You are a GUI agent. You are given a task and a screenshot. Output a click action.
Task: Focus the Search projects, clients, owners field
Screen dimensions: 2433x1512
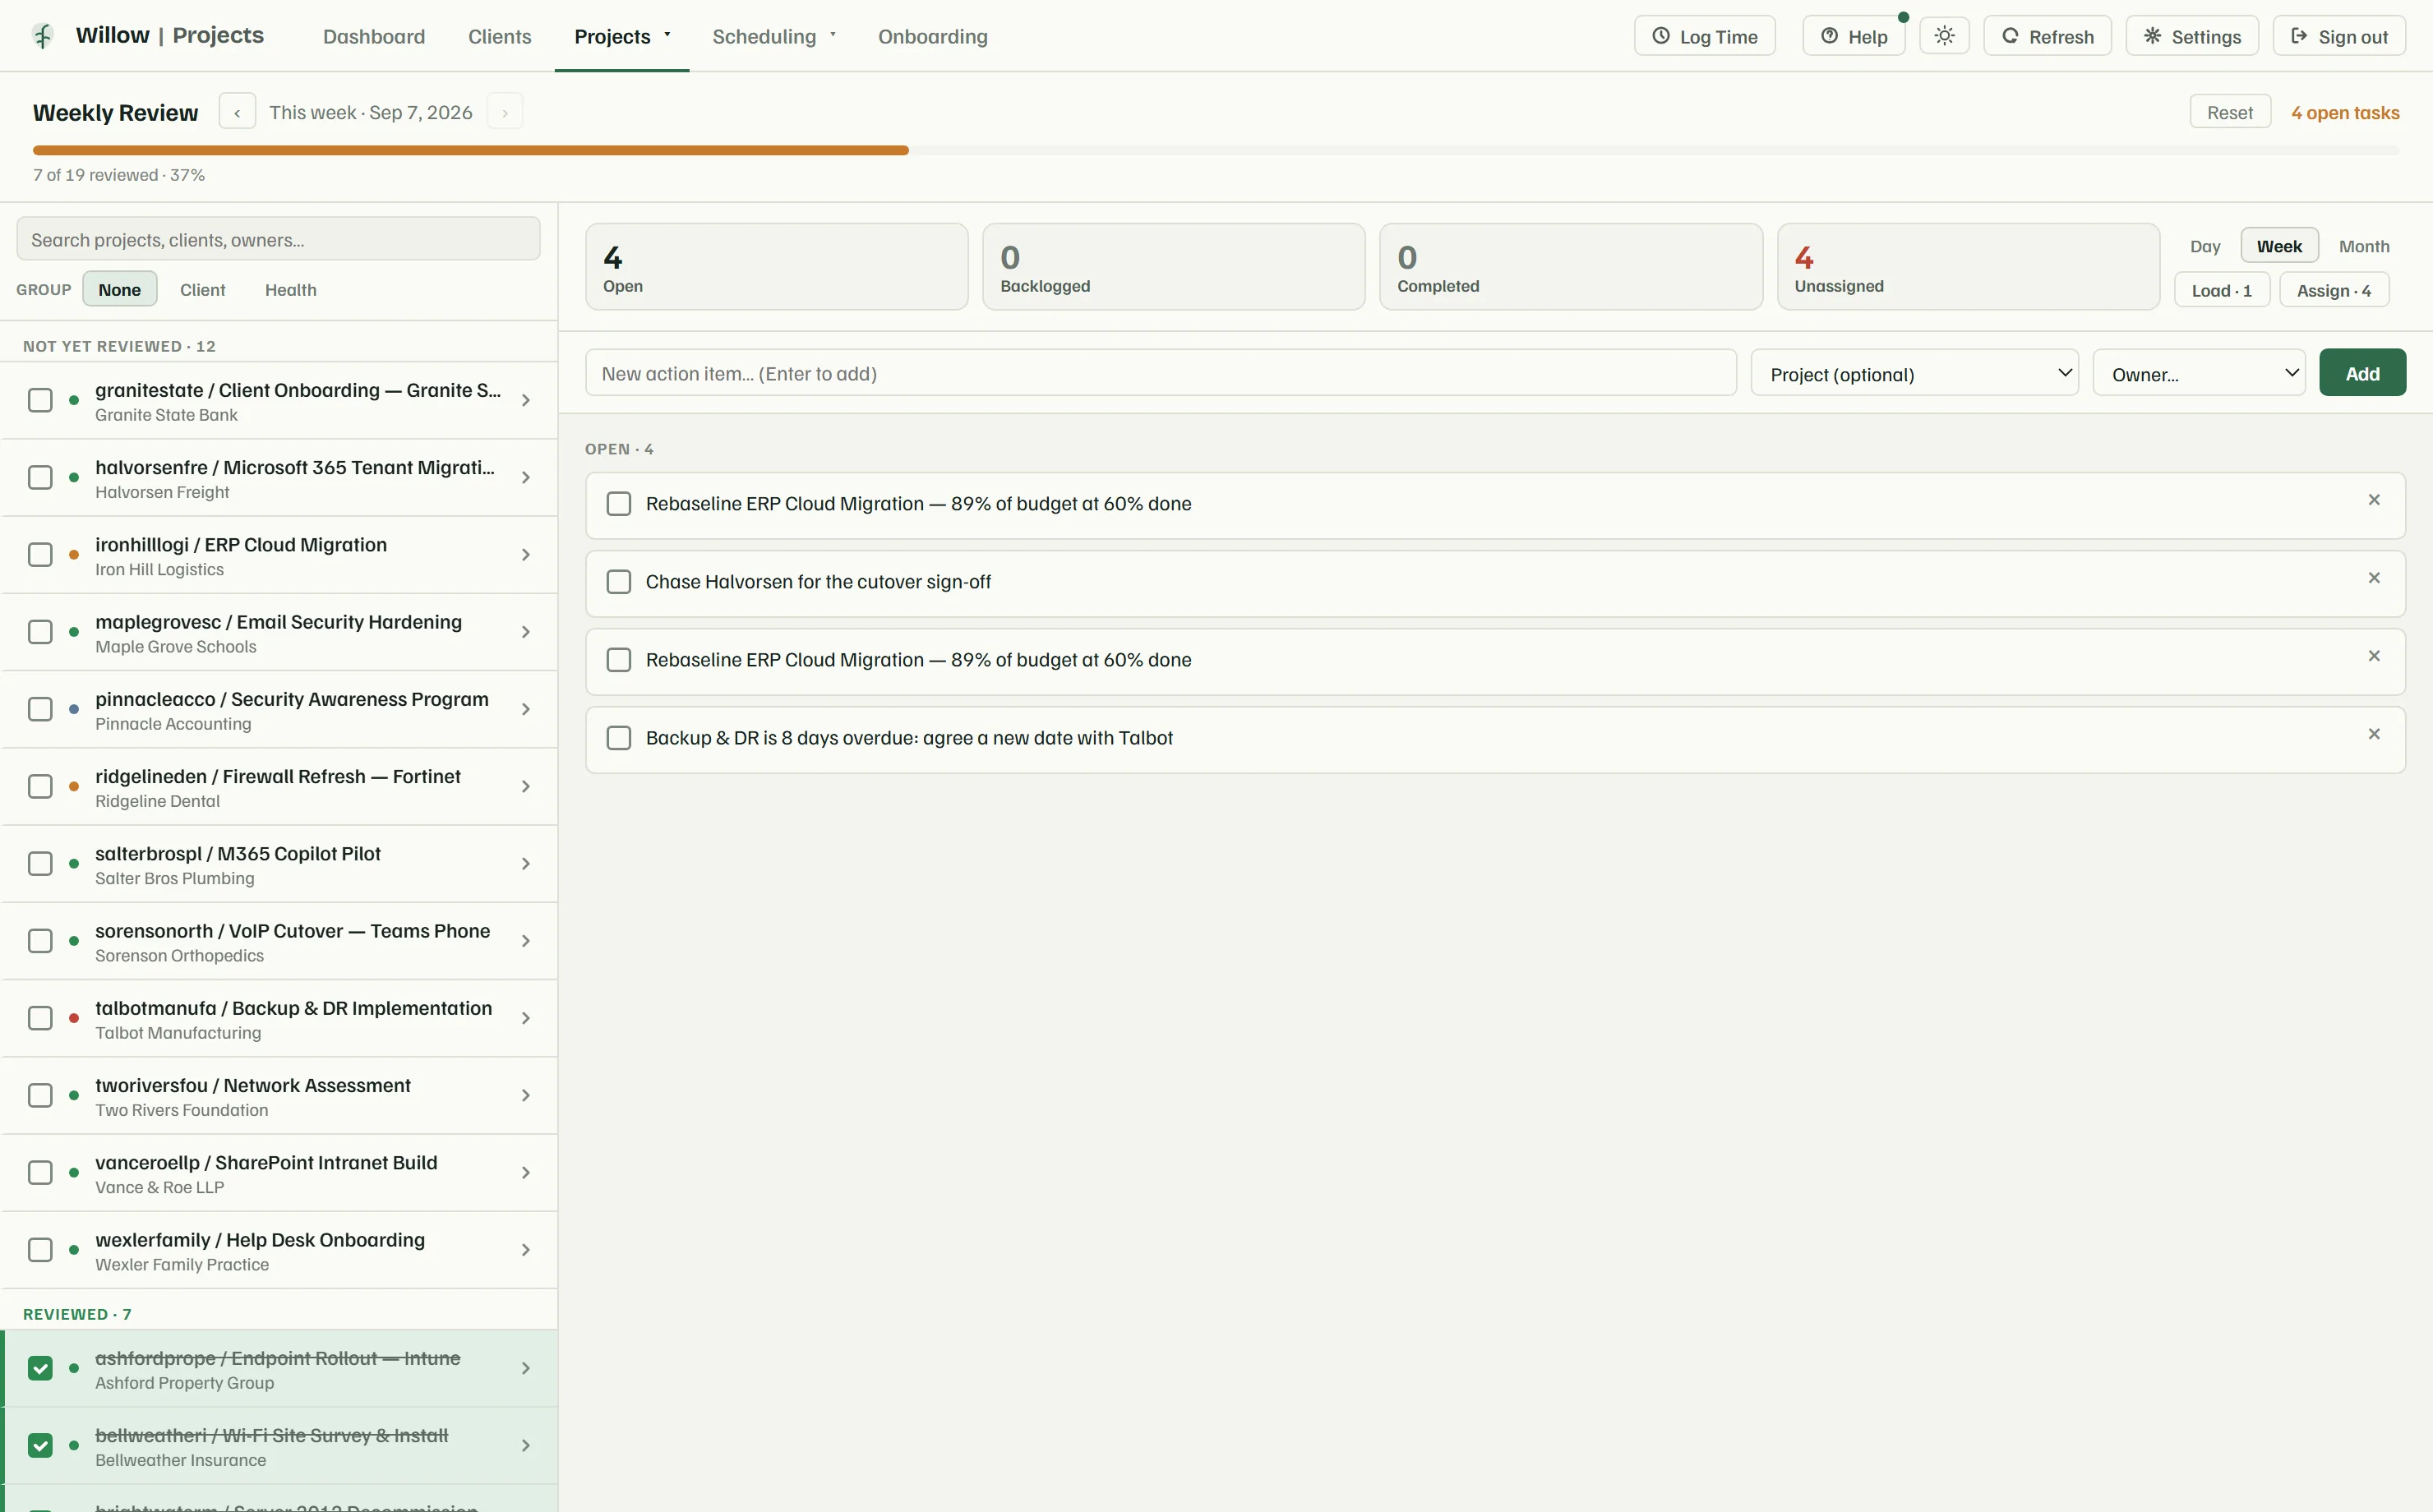(x=278, y=239)
